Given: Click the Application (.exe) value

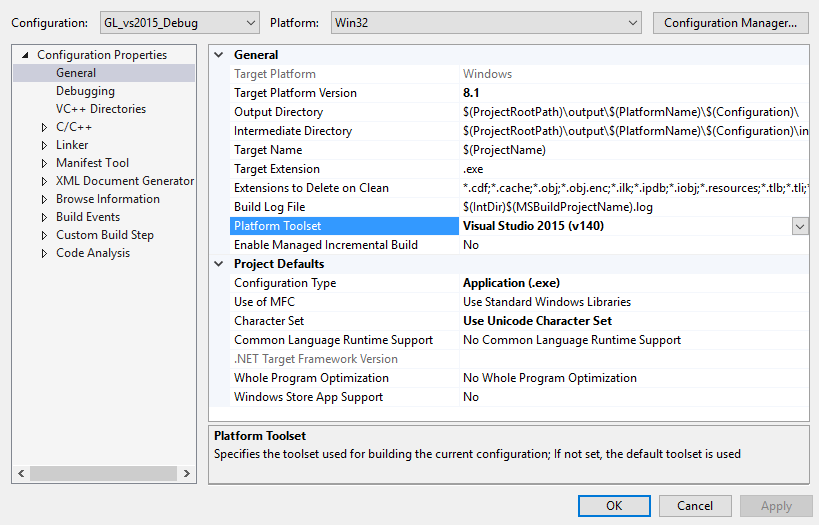Looking at the screenshot, I should pos(511,283).
